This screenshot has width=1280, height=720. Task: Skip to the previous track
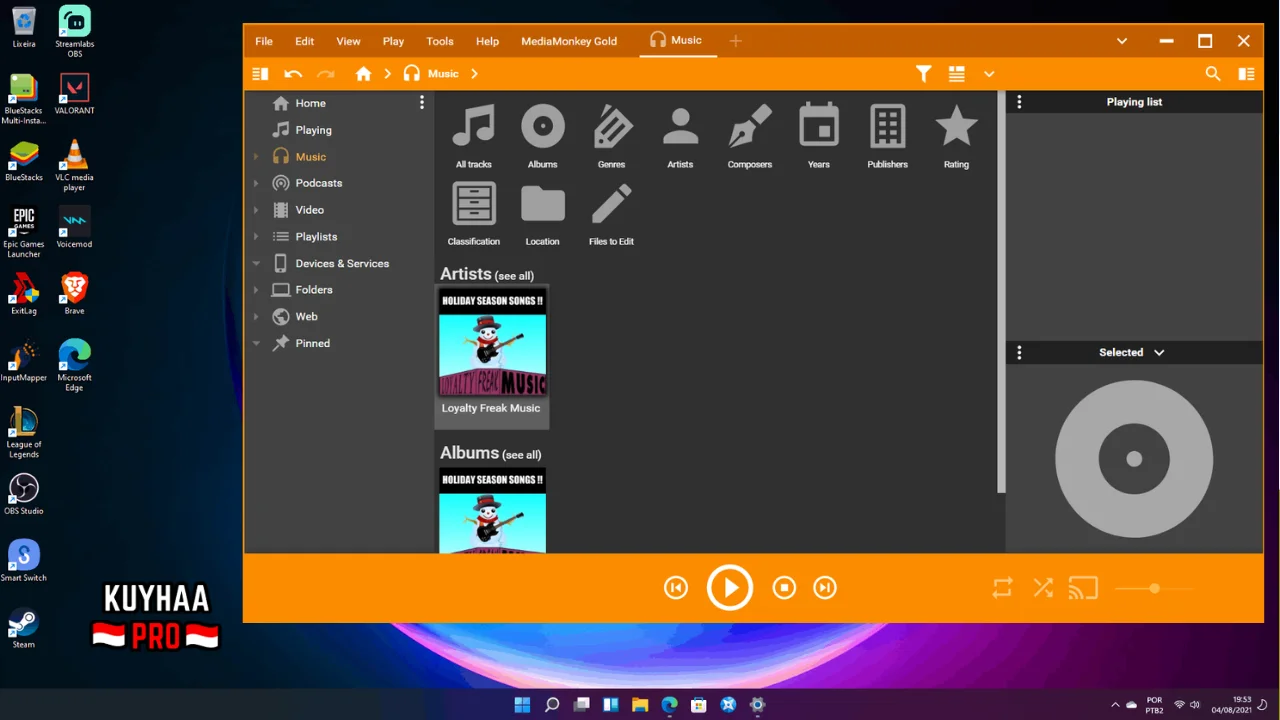click(x=676, y=588)
